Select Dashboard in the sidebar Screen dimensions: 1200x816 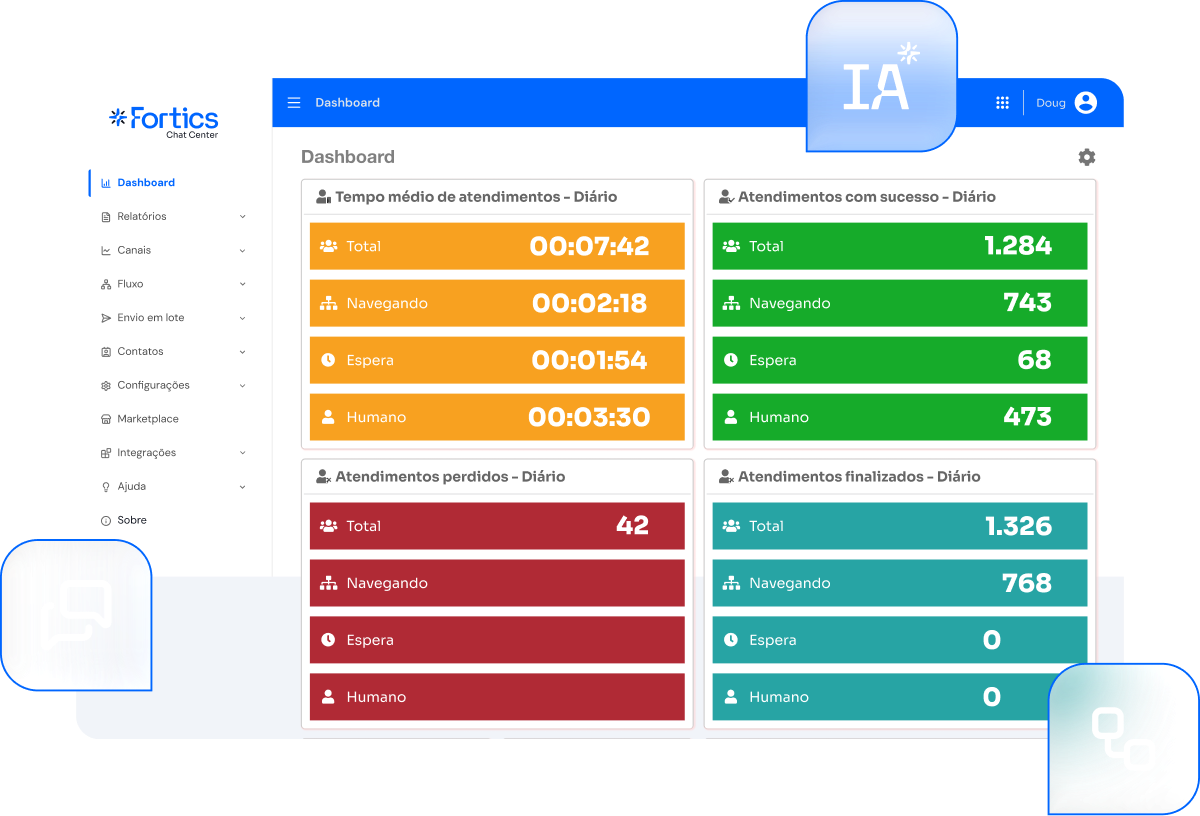[146, 183]
